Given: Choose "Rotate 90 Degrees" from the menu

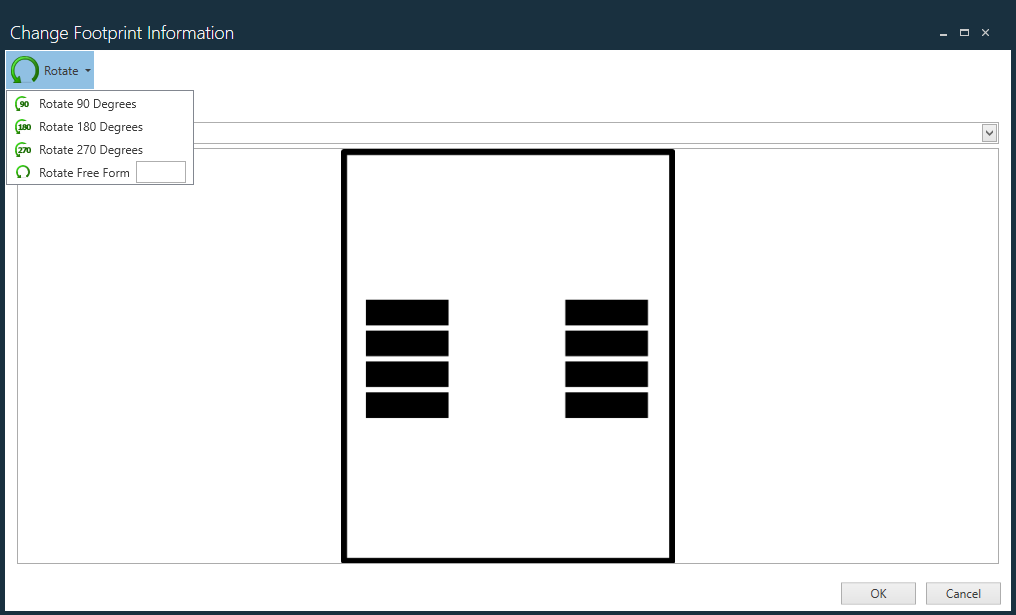Looking at the screenshot, I should tap(85, 103).
